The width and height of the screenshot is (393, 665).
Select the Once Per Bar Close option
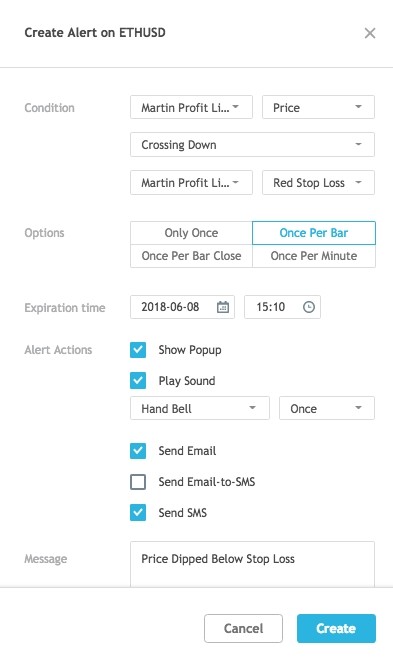191,256
